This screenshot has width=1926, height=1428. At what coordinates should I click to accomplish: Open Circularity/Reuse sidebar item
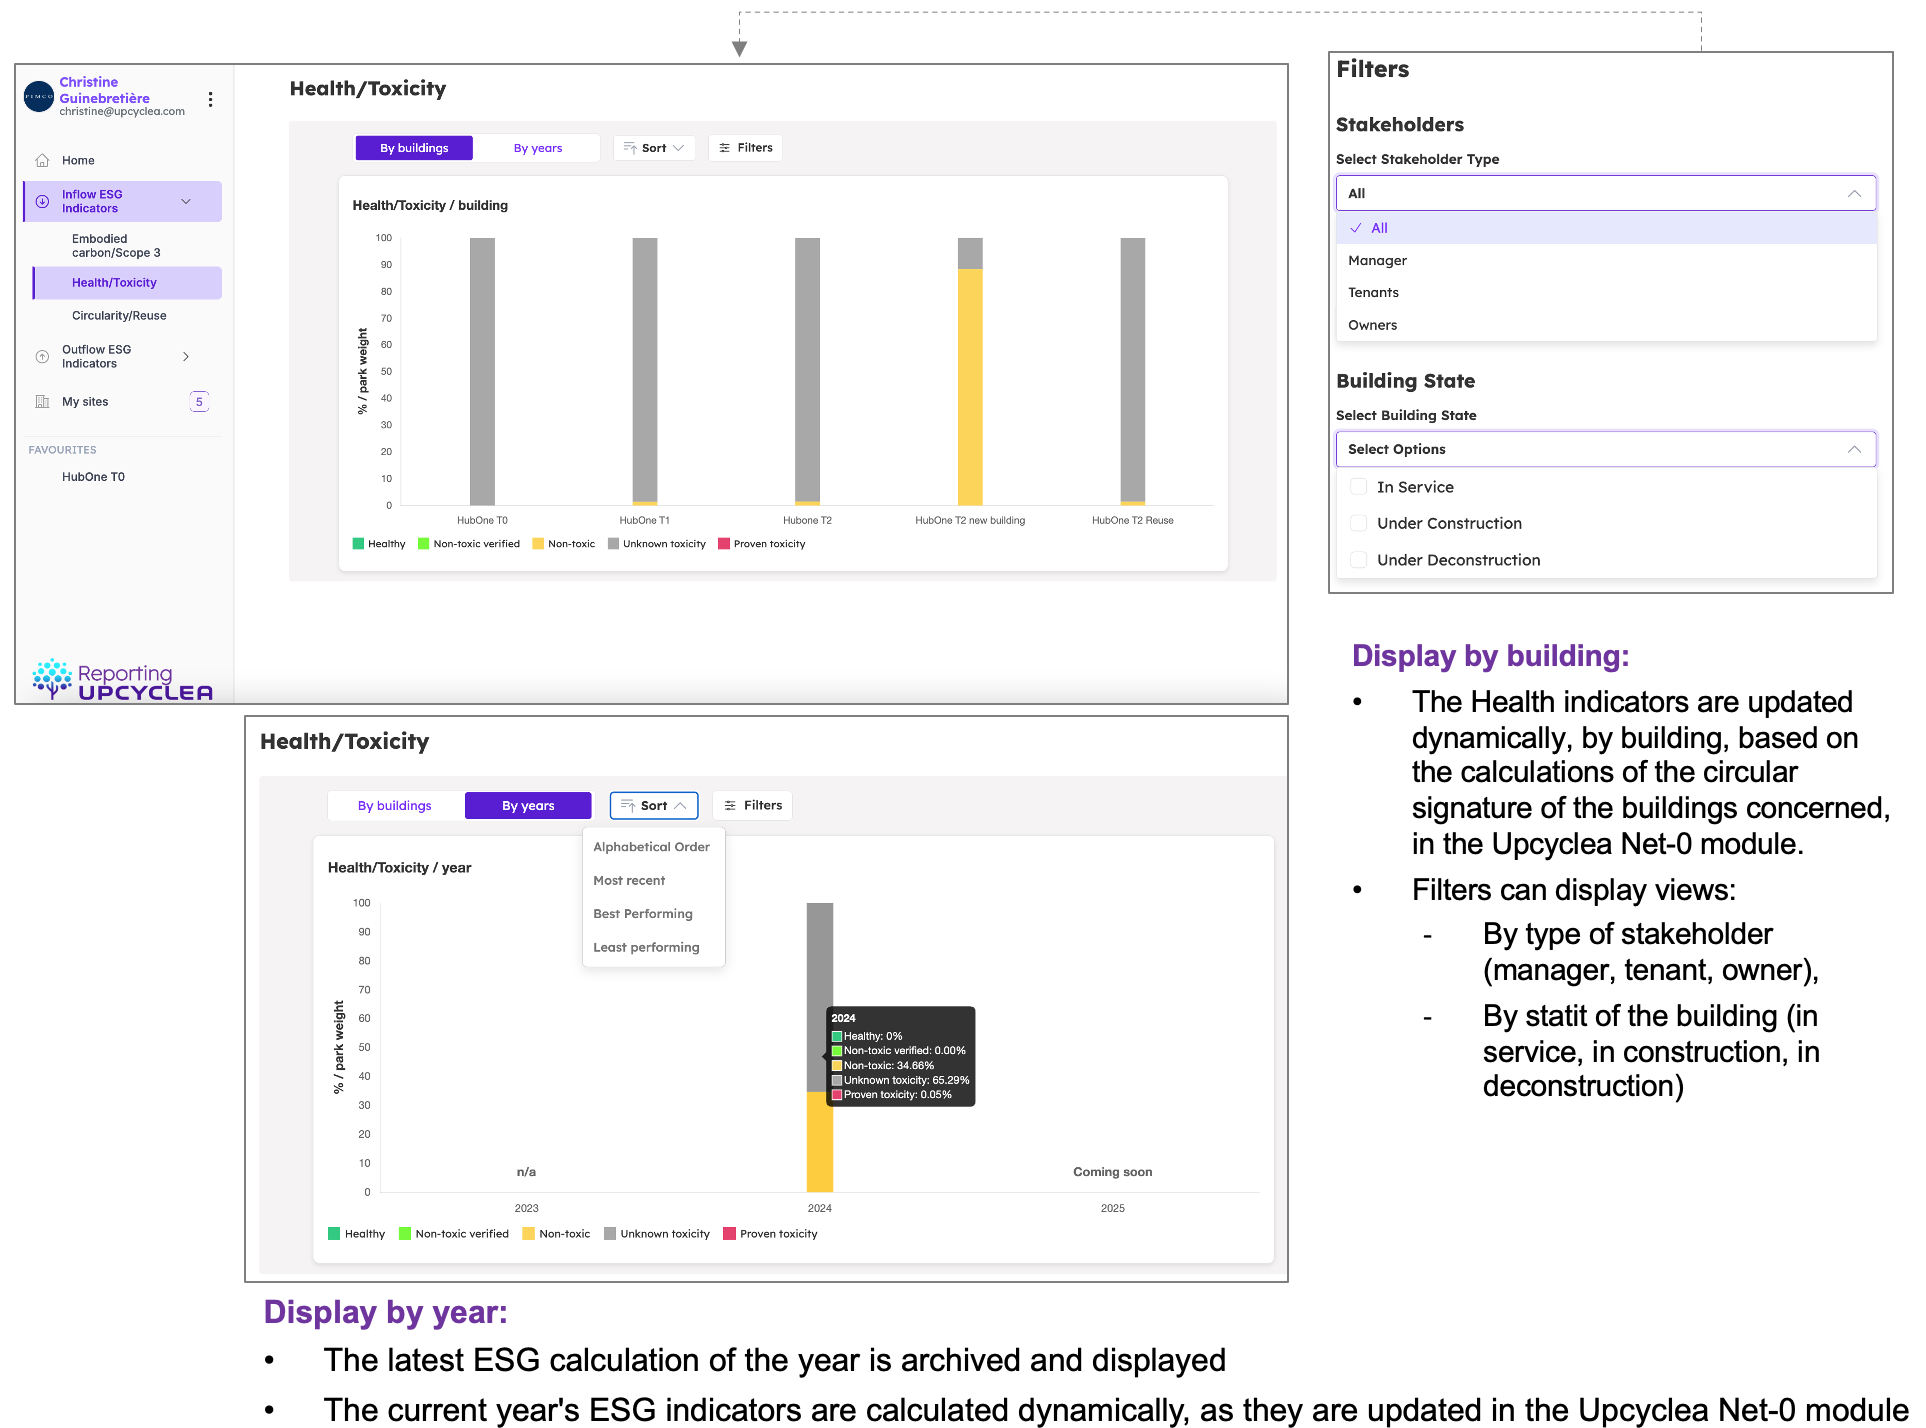(x=119, y=316)
